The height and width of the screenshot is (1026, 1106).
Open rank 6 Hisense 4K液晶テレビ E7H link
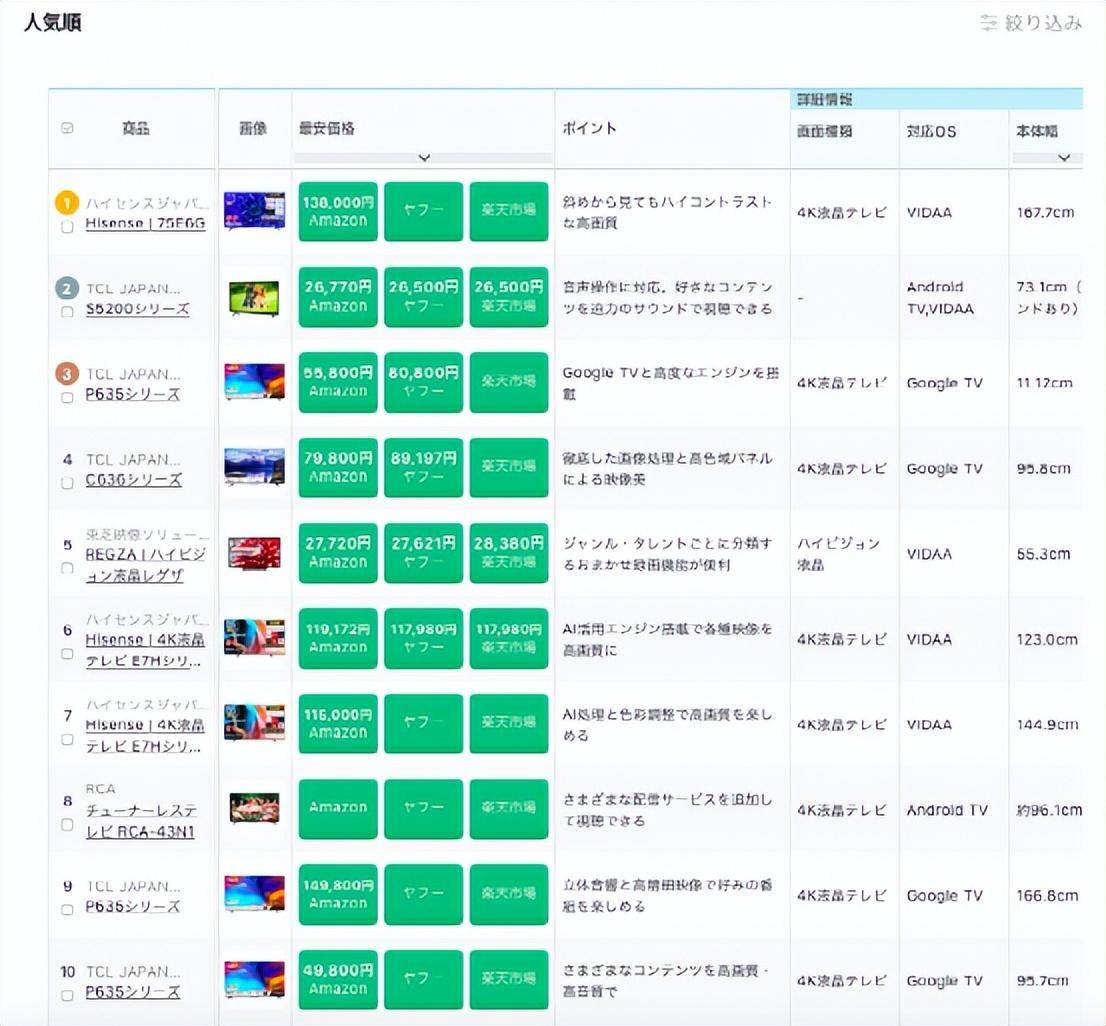[145, 650]
